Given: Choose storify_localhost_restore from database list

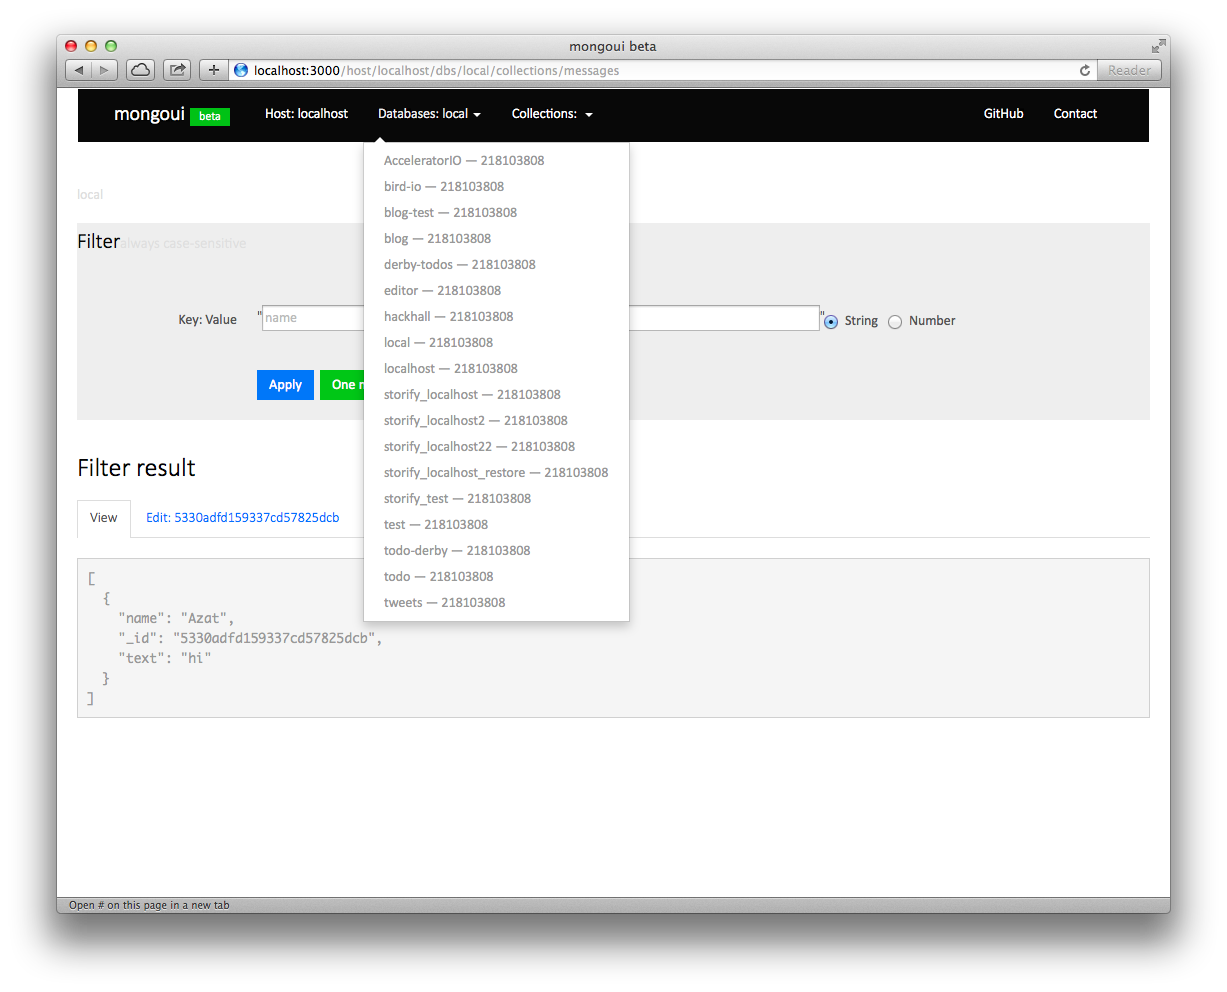Looking at the screenshot, I should [496, 473].
